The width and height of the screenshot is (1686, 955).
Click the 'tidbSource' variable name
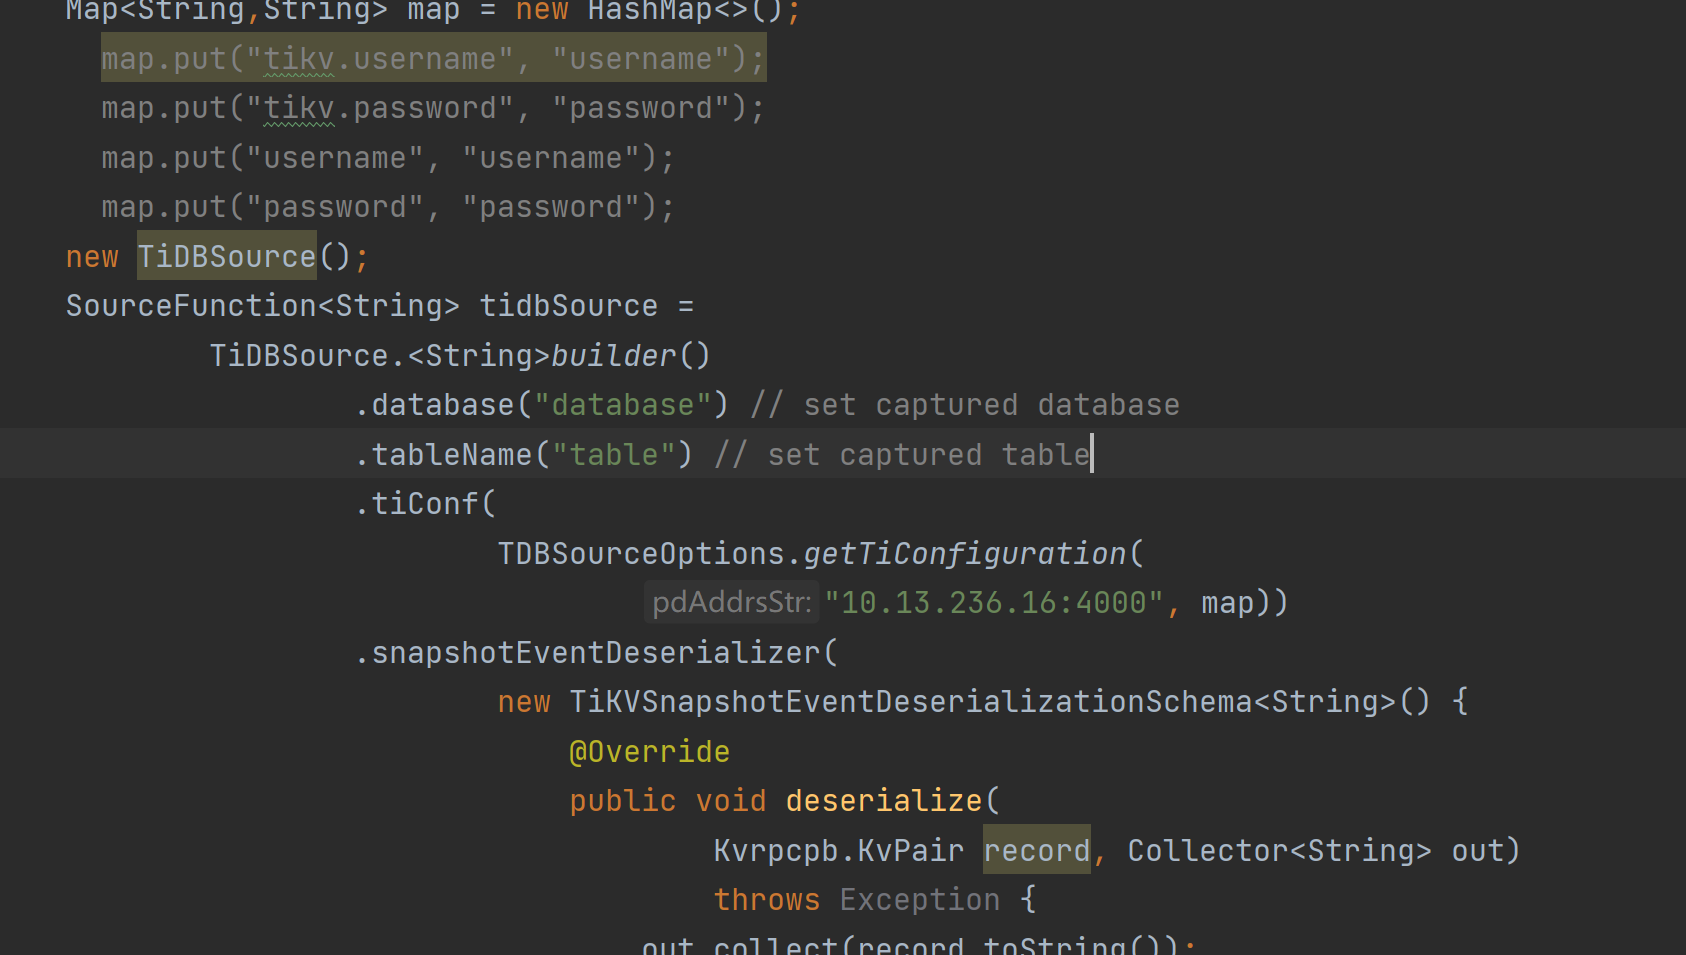(x=569, y=305)
